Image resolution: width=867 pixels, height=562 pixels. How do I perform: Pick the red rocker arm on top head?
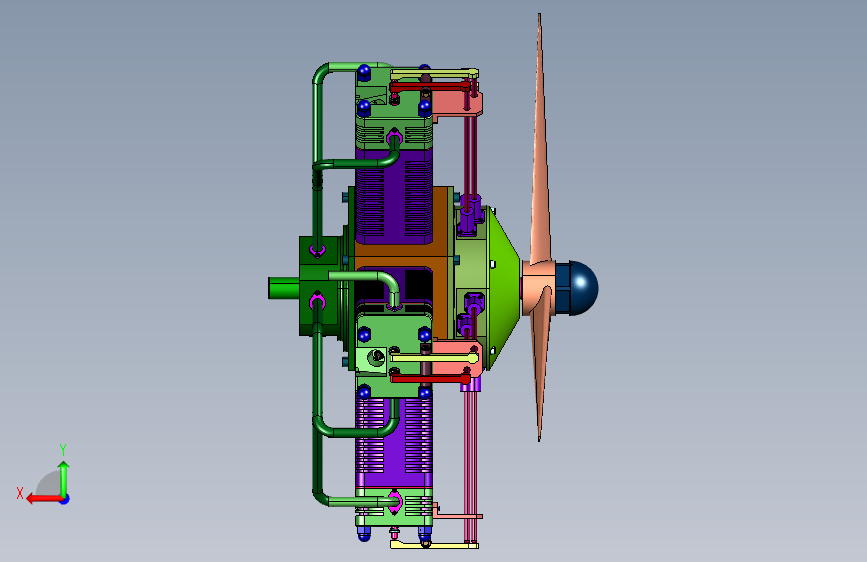(430, 86)
